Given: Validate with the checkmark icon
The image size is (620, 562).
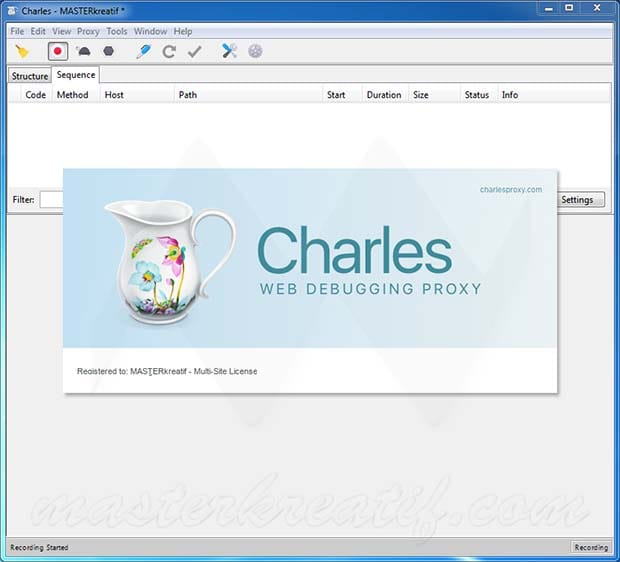Looking at the screenshot, I should (195, 51).
